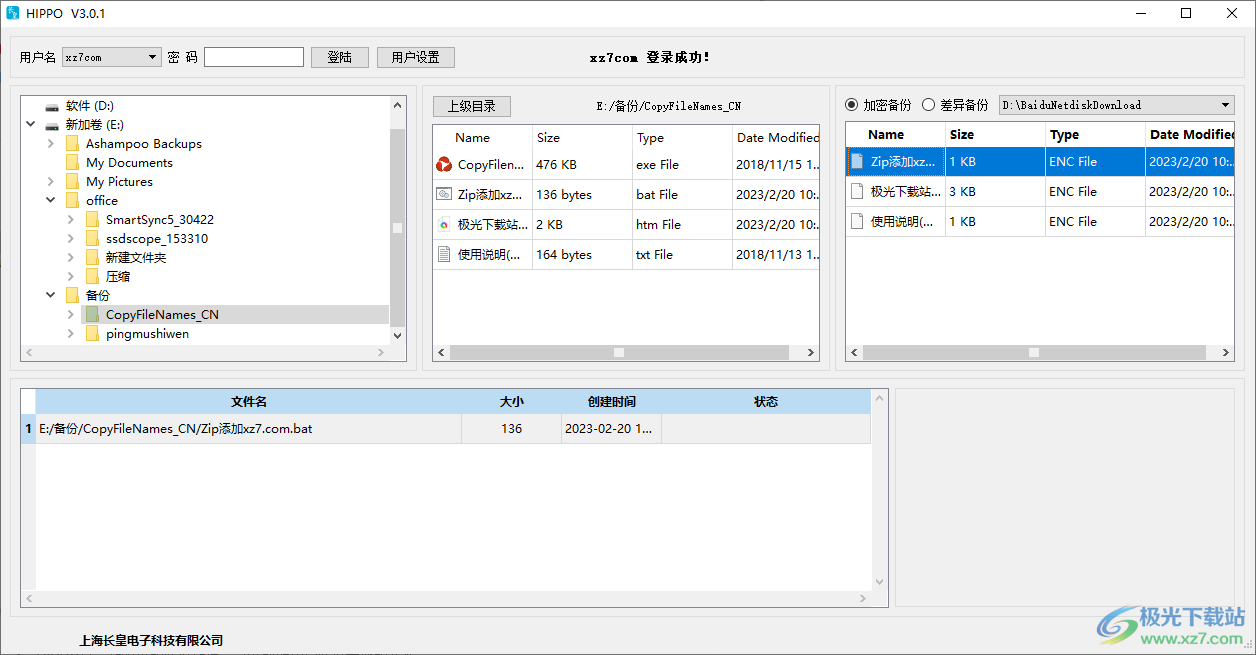Screen dimensions: 1256x655
Task: Collapse the 新加卷 (E:) drive node
Action: pyautogui.click(x=31, y=125)
